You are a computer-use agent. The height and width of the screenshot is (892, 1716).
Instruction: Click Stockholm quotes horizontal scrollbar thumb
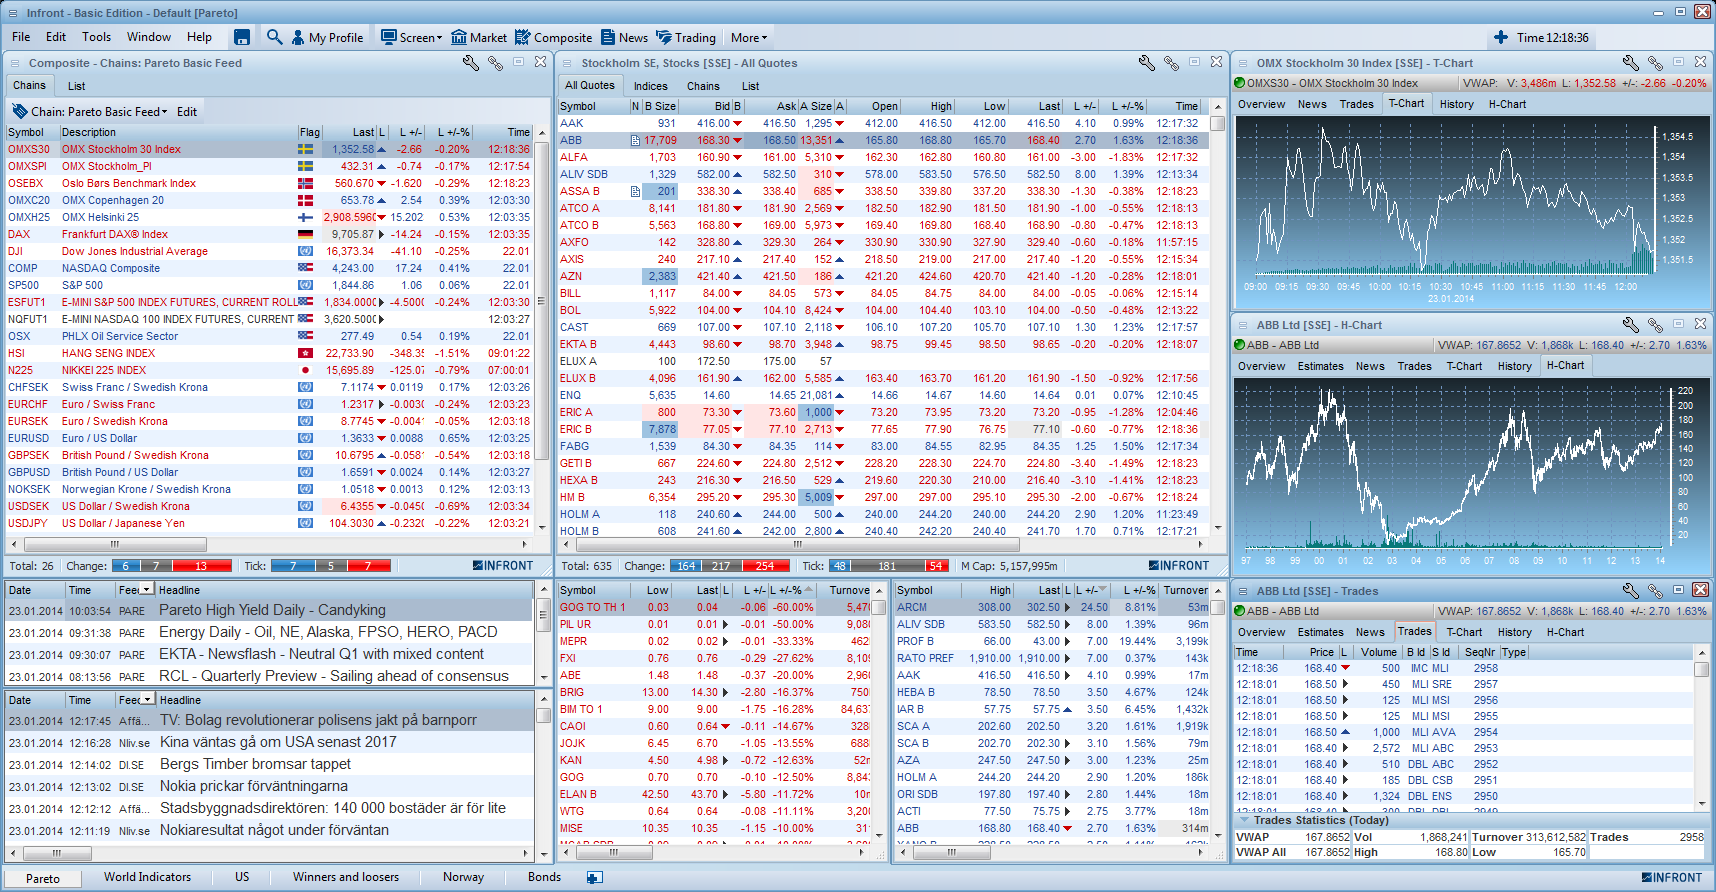pyautogui.click(x=797, y=545)
